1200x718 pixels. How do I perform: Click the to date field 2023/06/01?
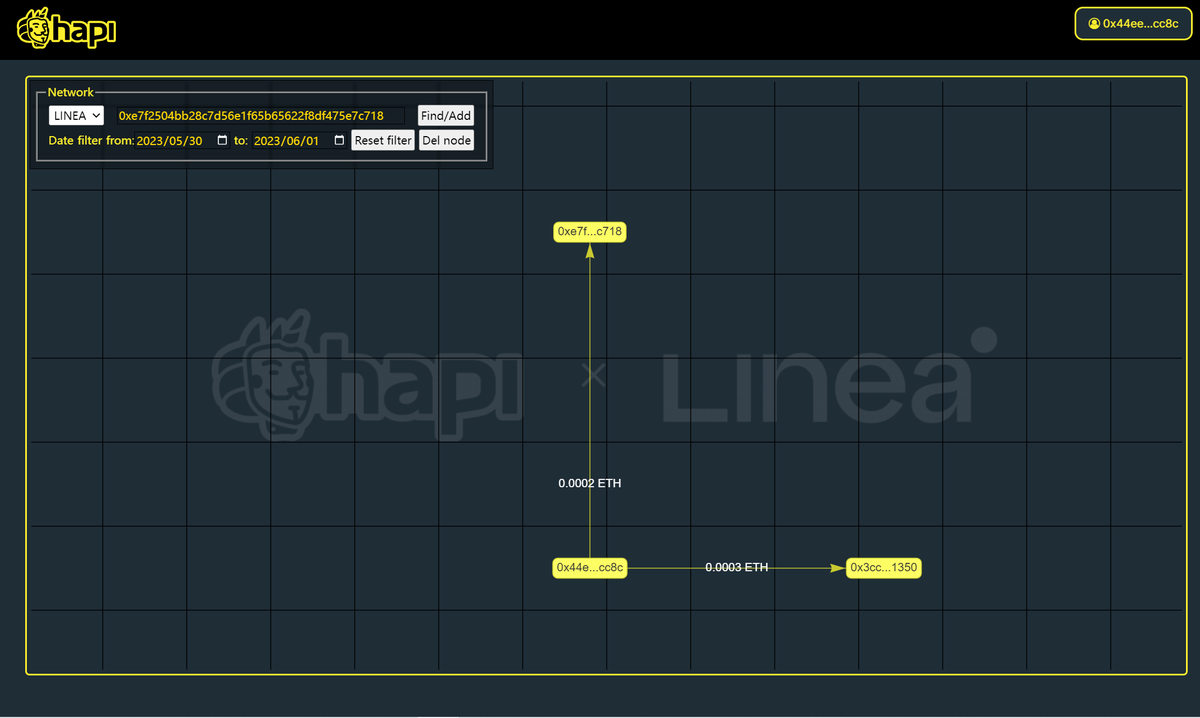click(x=299, y=141)
